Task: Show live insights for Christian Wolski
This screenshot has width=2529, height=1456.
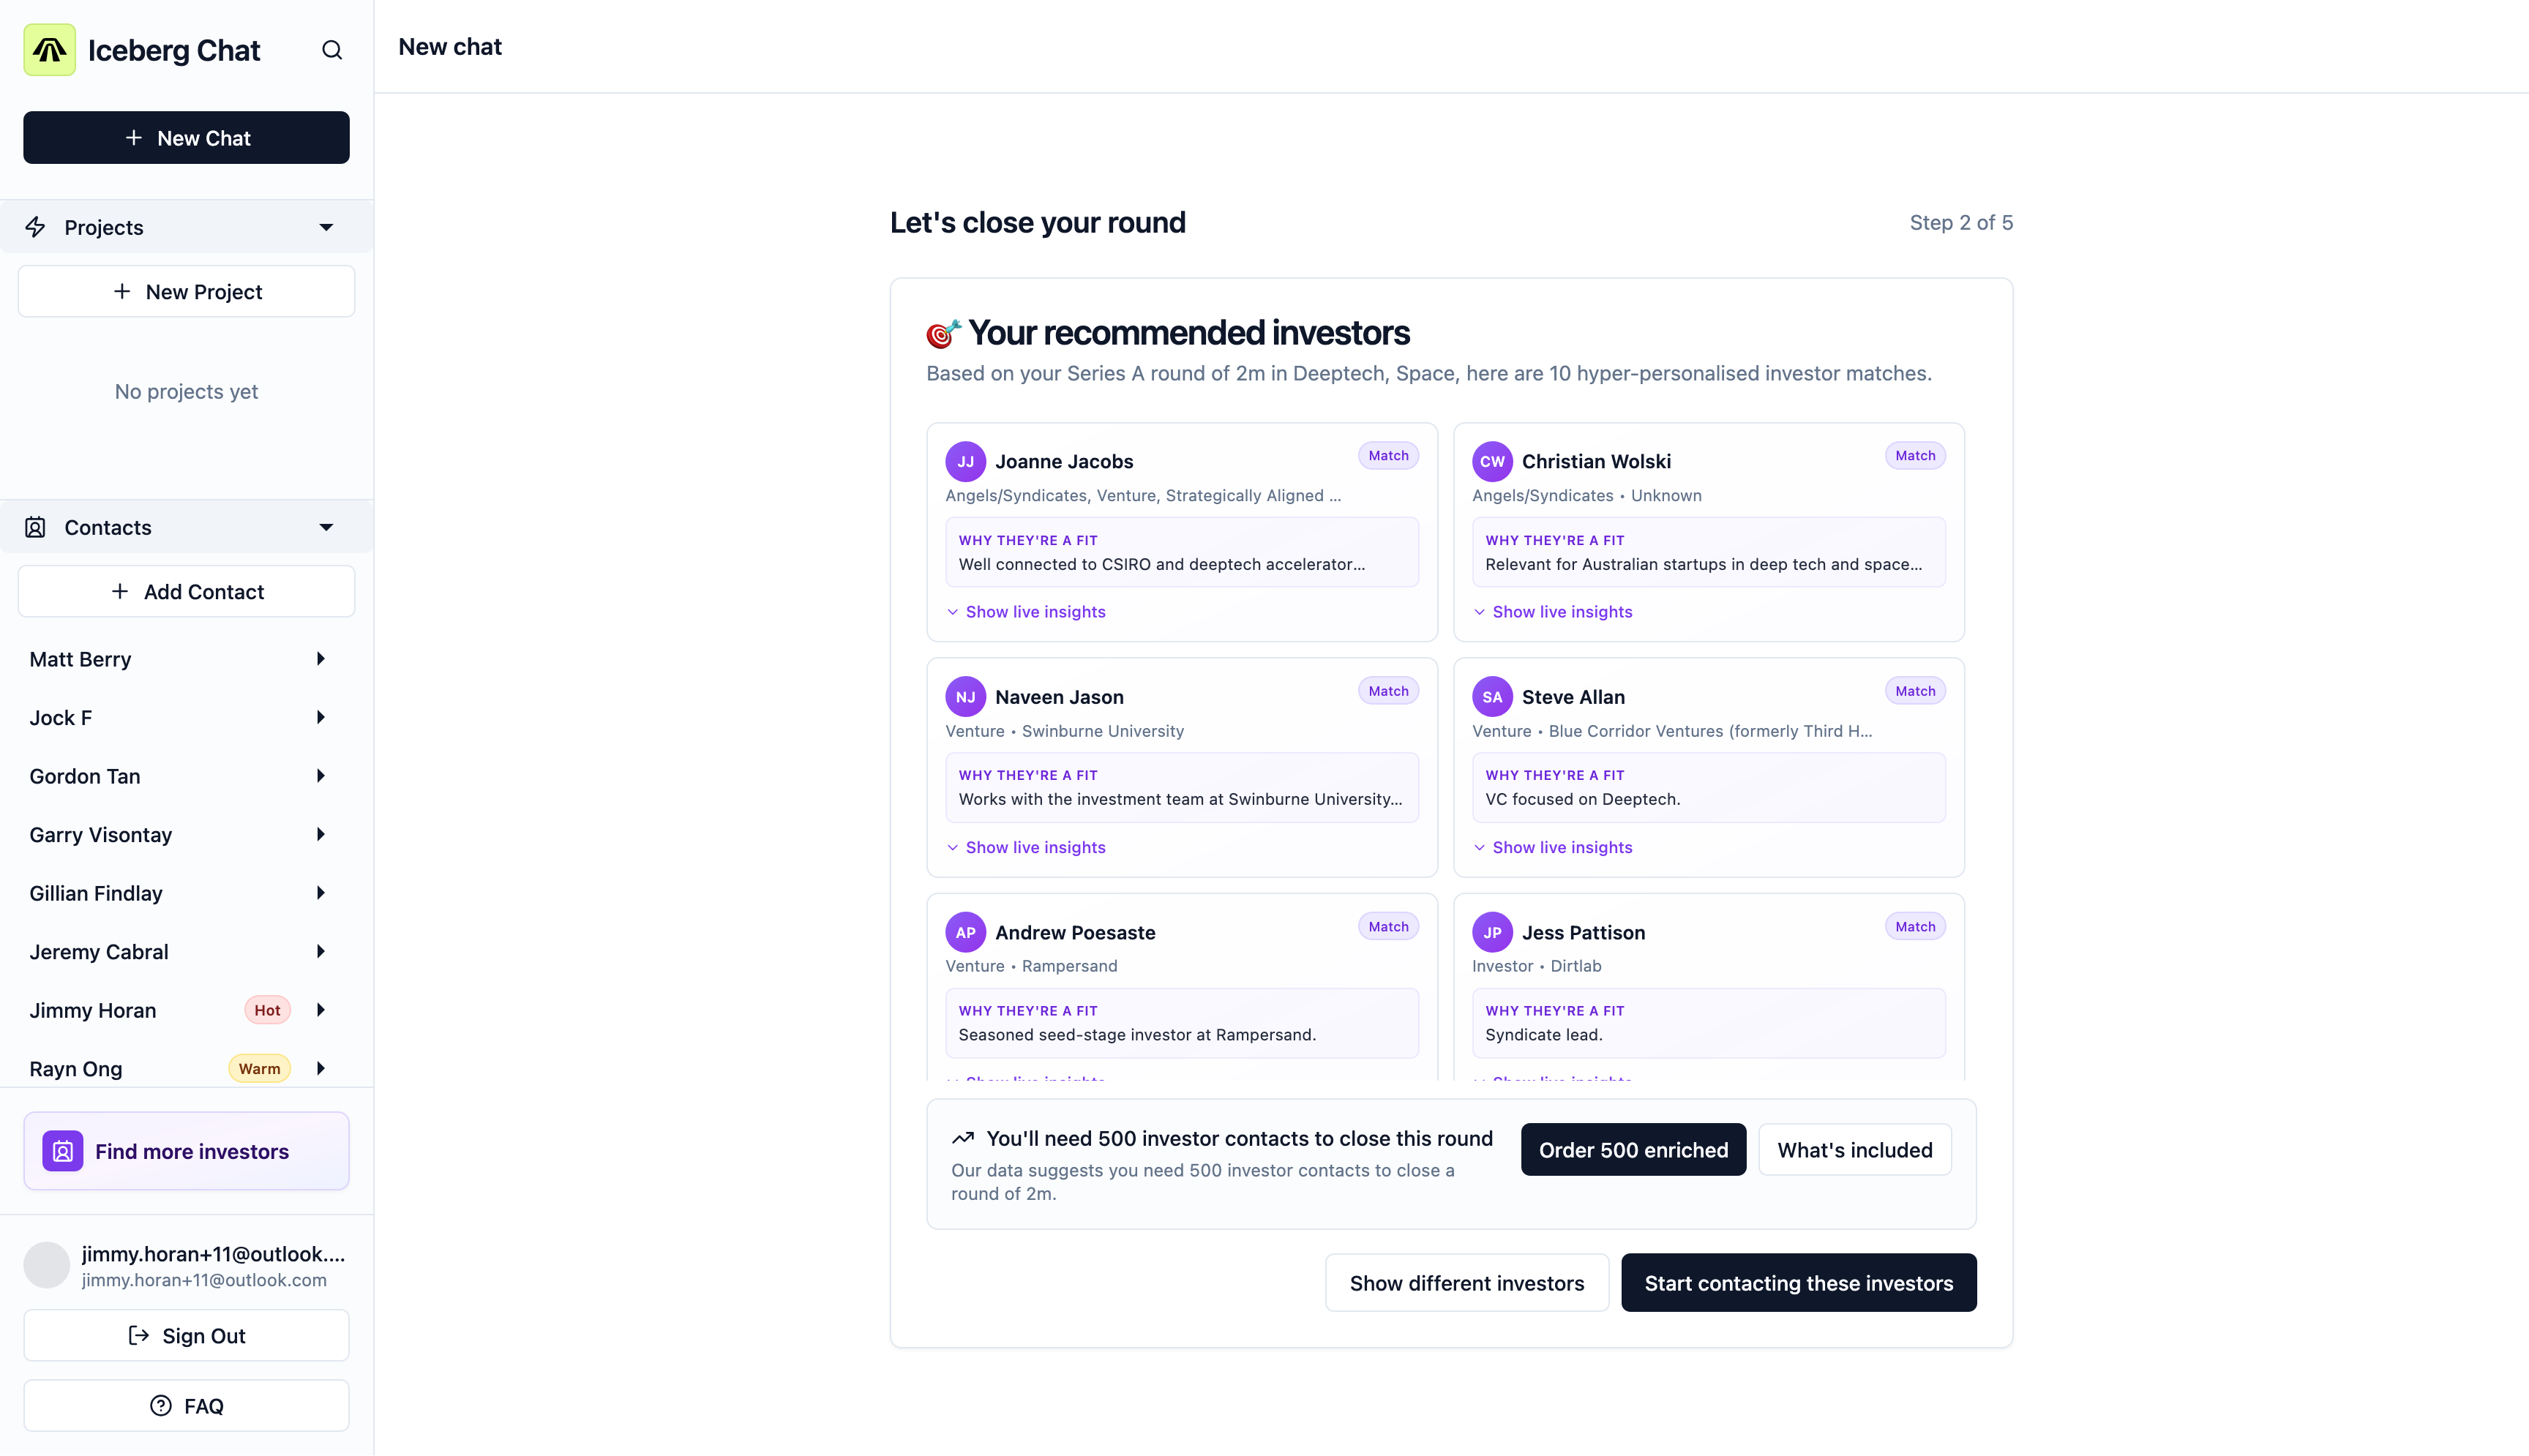Action: coord(1553,611)
